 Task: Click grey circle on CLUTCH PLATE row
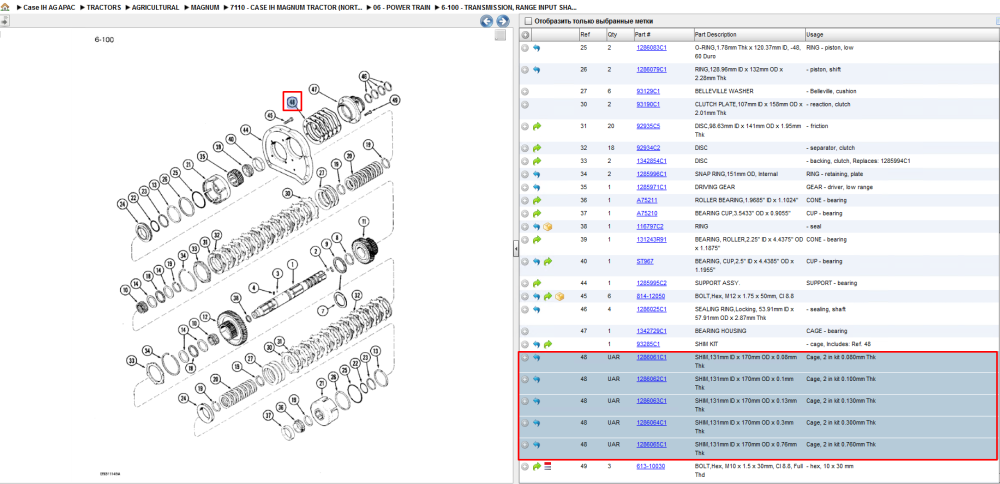coord(526,104)
